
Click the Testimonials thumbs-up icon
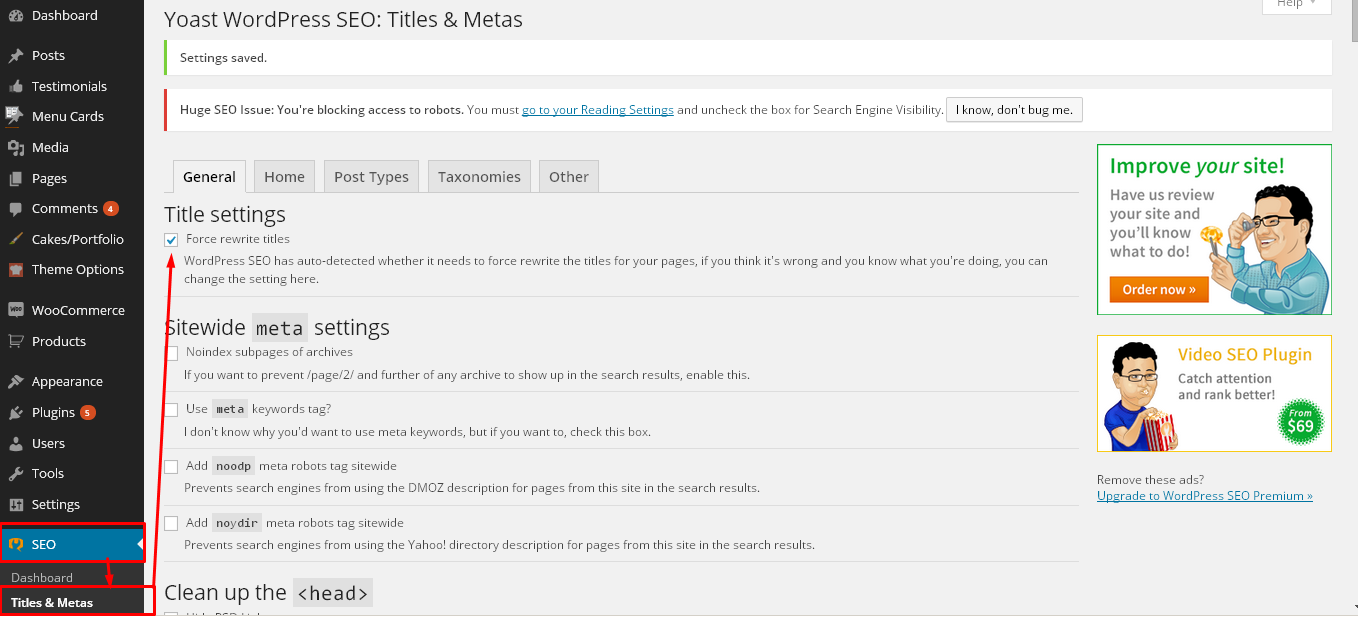point(15,87)
